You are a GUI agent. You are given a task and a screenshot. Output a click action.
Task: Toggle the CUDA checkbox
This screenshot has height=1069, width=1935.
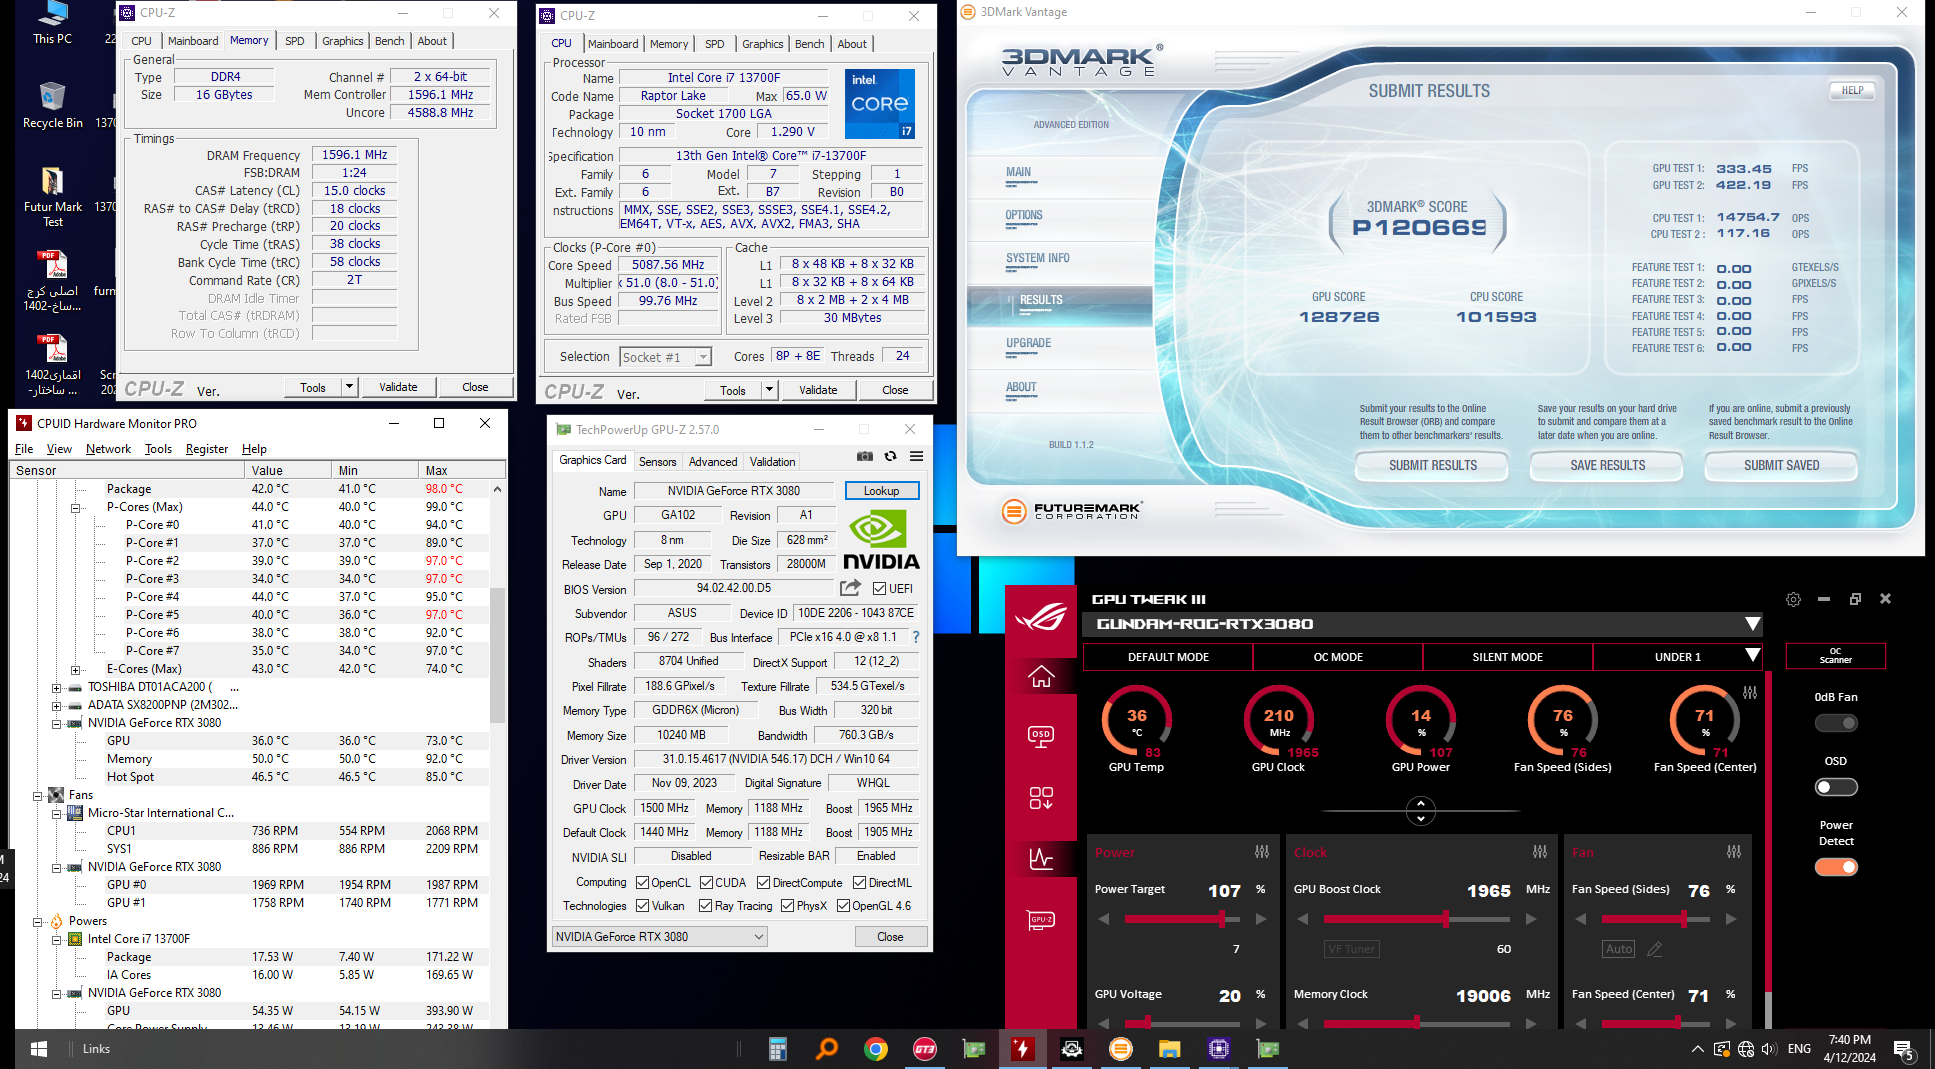coord(706,883)
